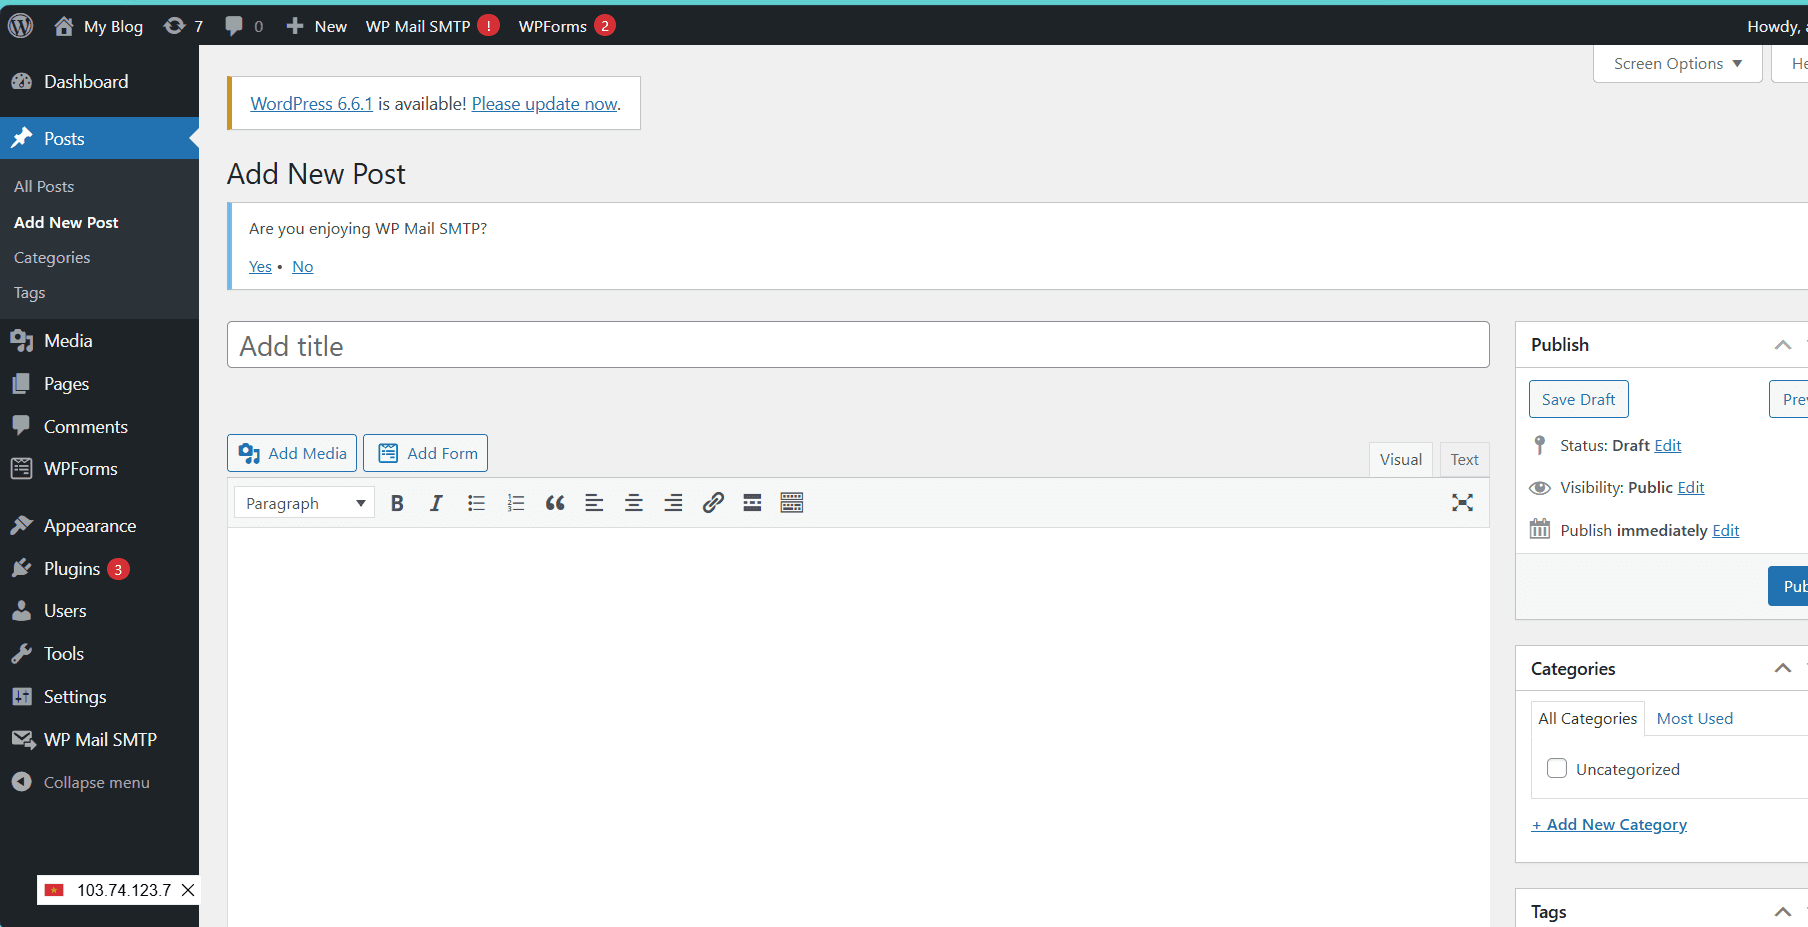This screenshot has height=927, width=1808.
Task: Open the Paragraph format dropdown
Action: [303, 503]
